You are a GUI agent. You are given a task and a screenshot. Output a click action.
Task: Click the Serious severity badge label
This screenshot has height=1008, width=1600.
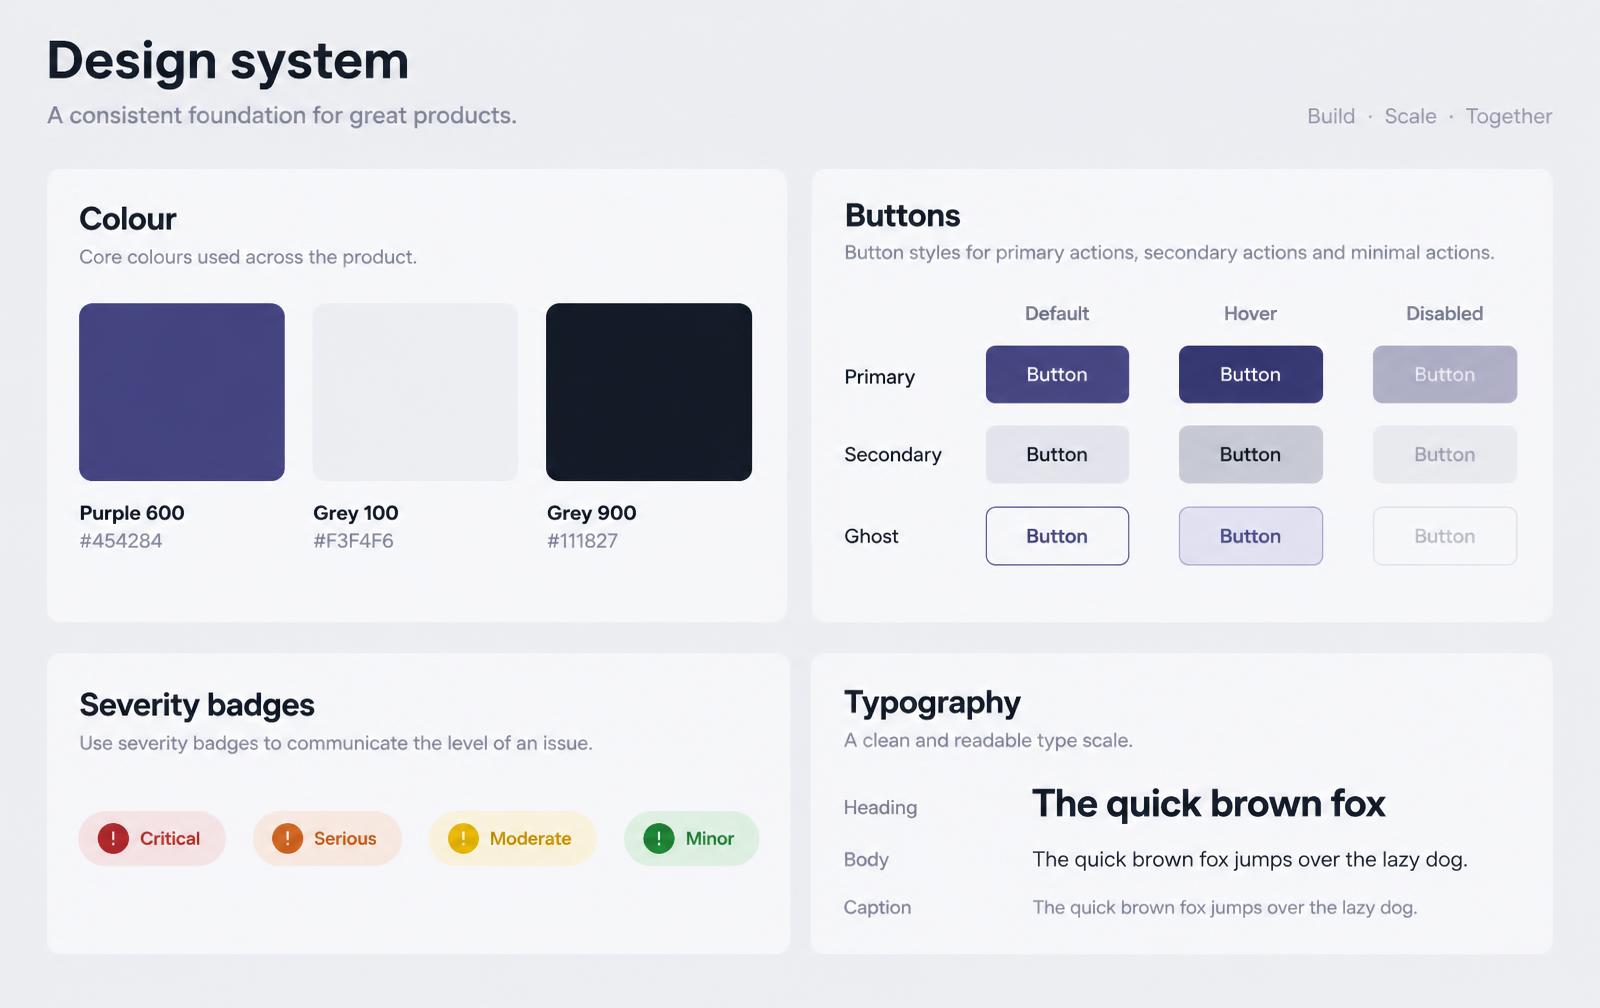345,838
